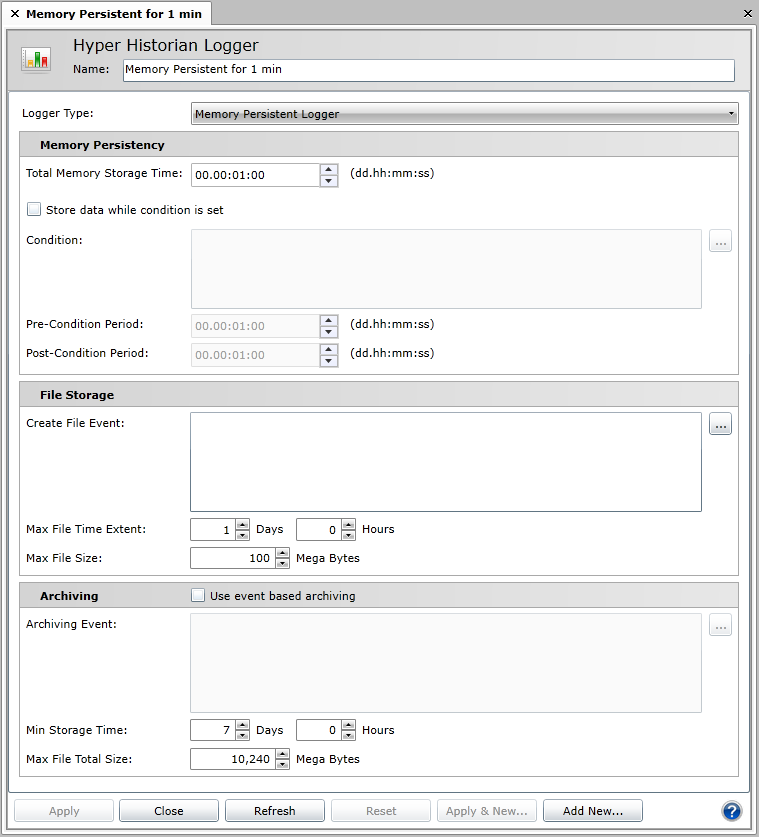This screenshot has width=759, height=837.
Task: Click into the Name text field
Action: tap(428, 70)
